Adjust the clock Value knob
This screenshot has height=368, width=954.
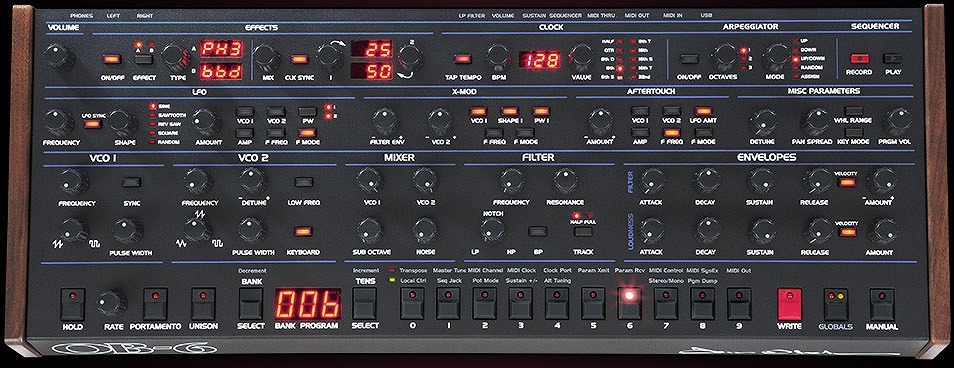pos(580,57)
